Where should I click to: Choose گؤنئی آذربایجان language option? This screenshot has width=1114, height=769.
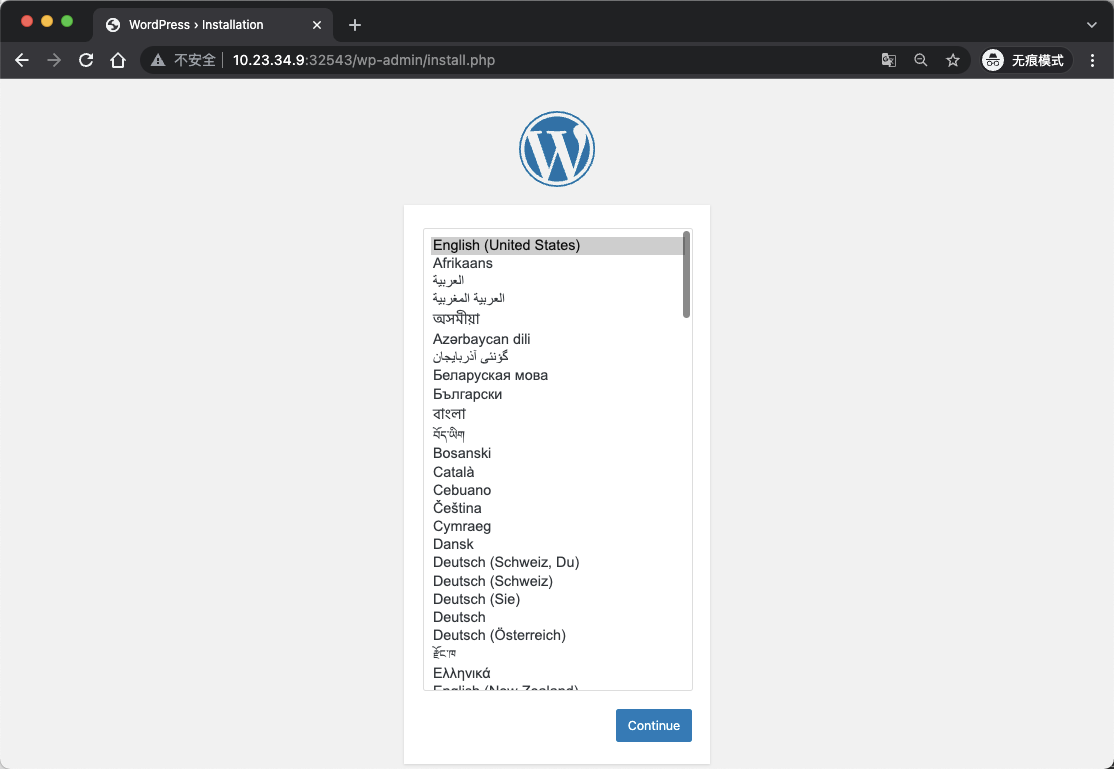point(557,357)
